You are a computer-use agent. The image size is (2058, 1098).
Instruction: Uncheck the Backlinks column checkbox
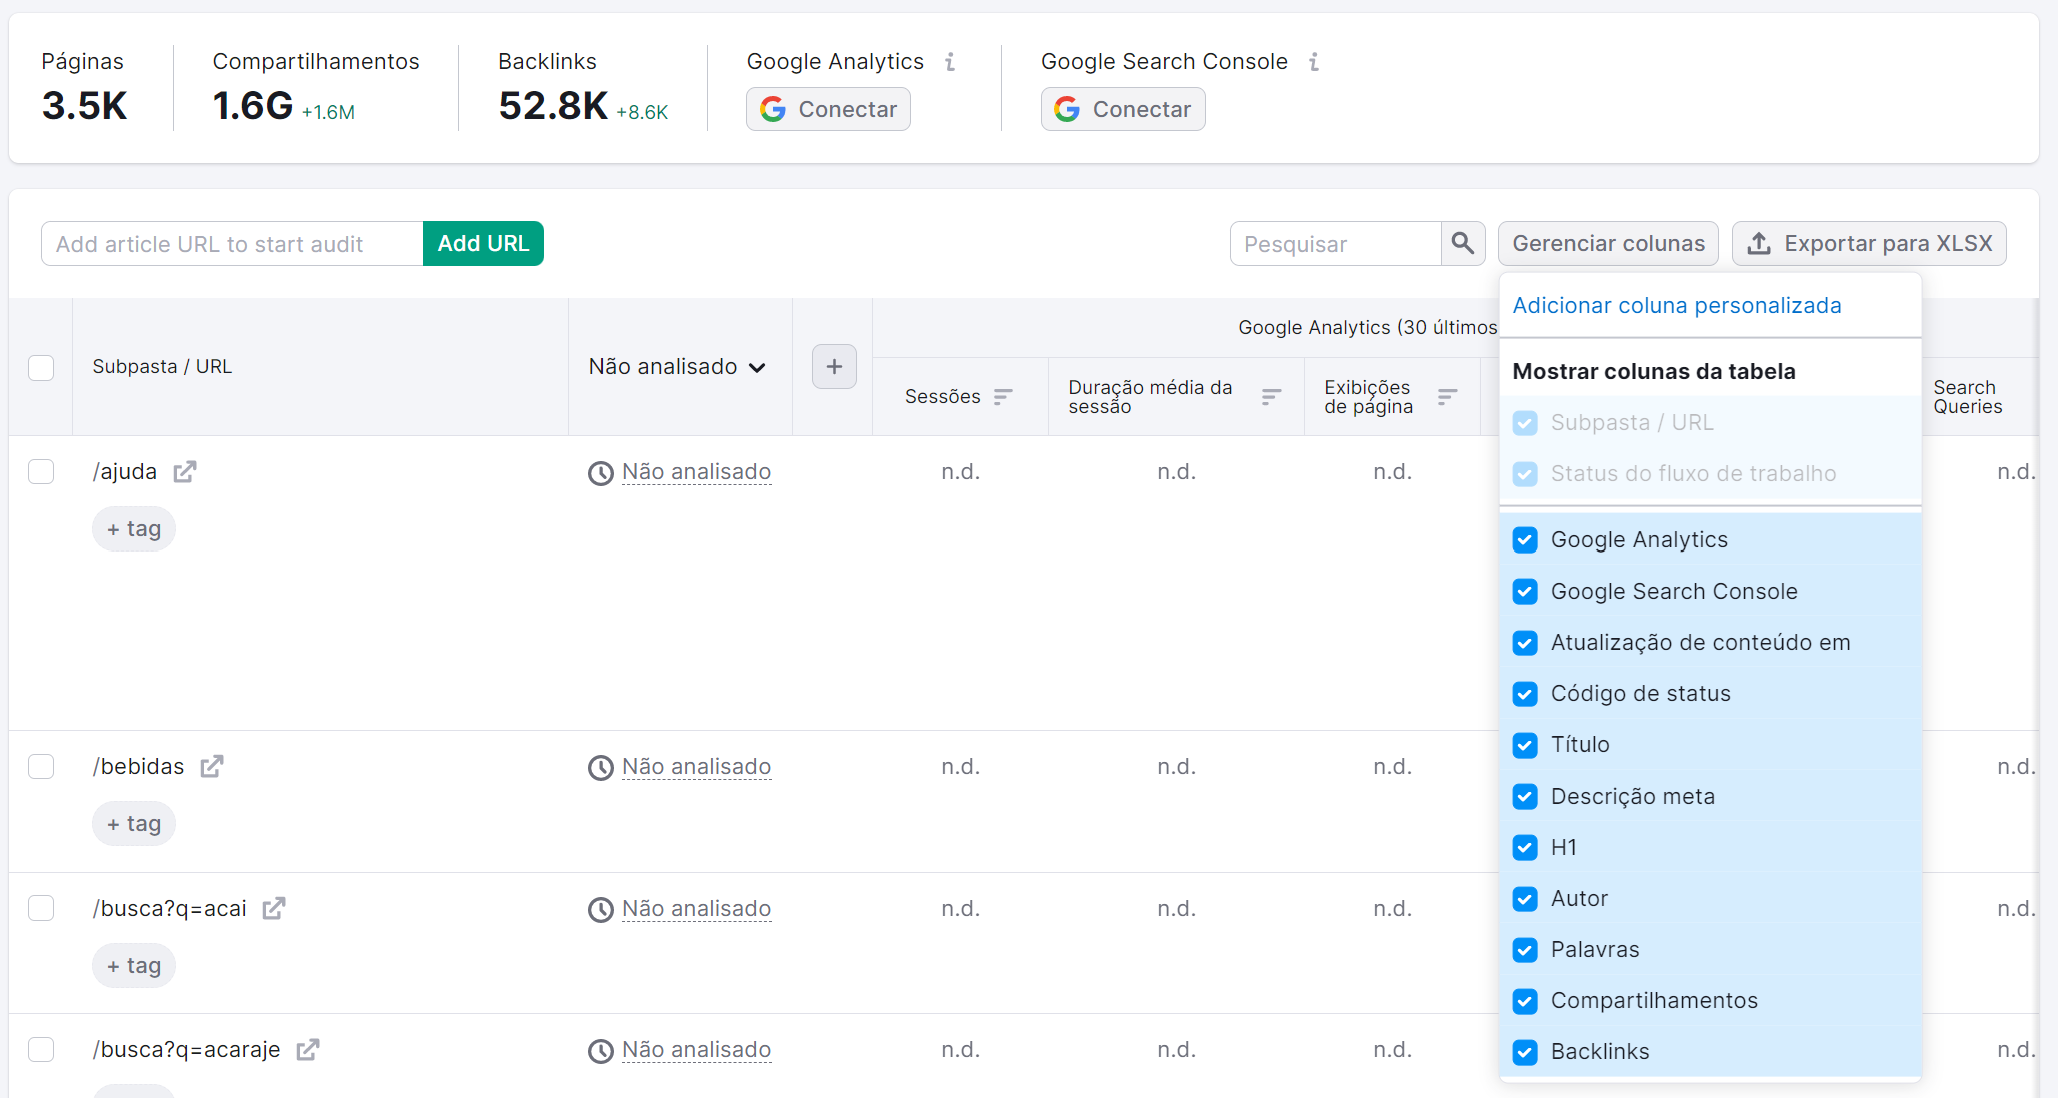tap(1525, 1052)
